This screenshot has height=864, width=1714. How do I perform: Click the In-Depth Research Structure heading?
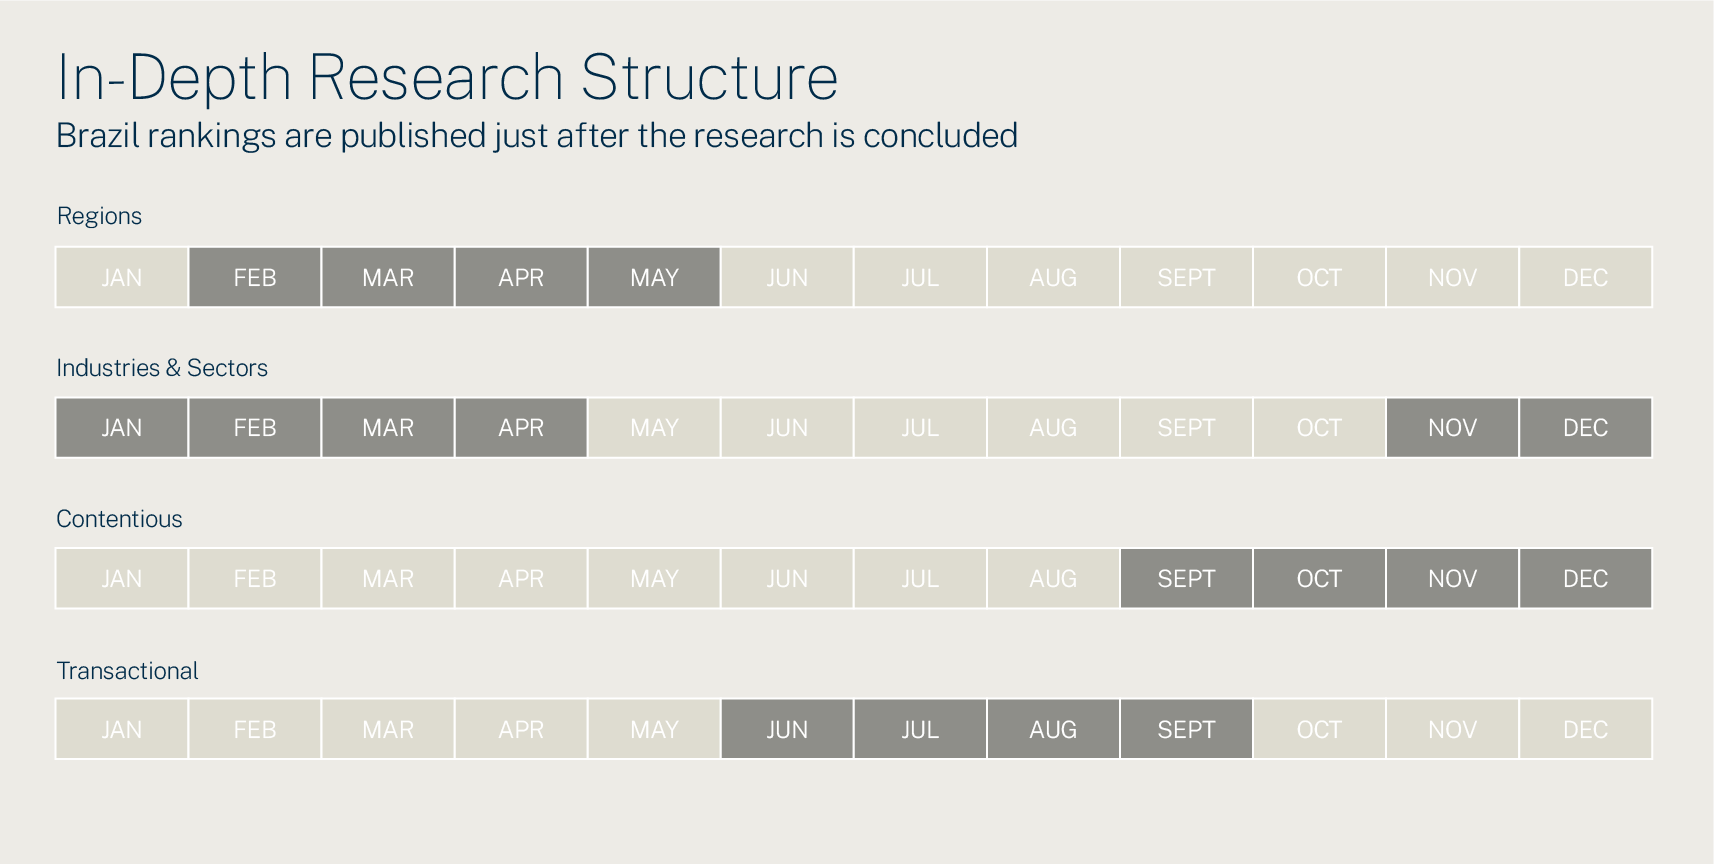click(447, 77)
